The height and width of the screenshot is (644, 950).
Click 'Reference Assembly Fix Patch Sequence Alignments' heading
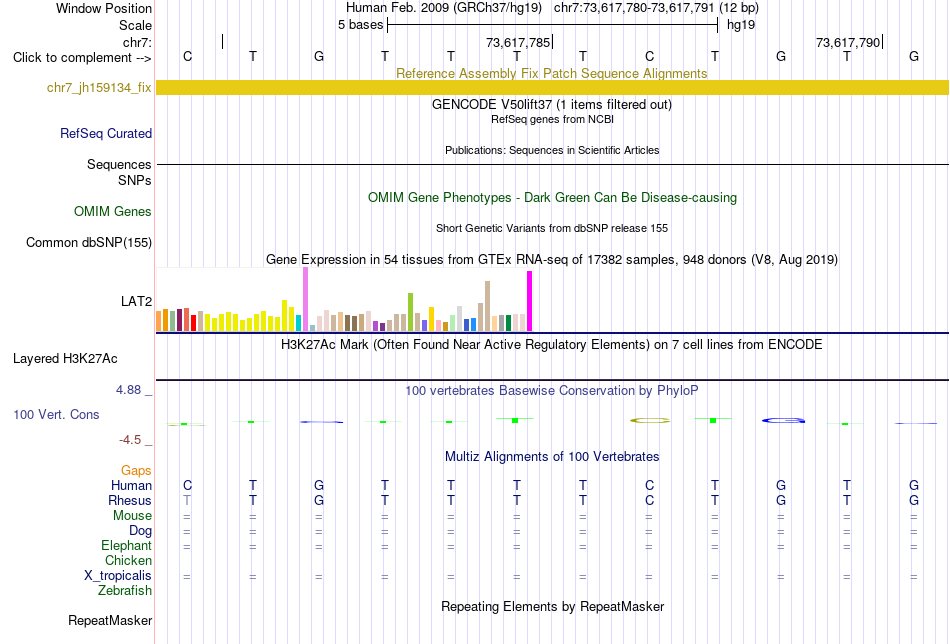pos(552,73)
